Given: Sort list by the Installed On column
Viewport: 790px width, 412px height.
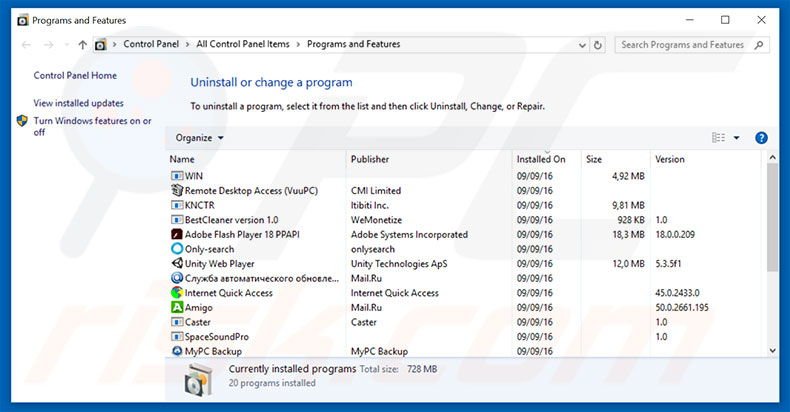Looking at the screenshot, I should tap(540, 159).
